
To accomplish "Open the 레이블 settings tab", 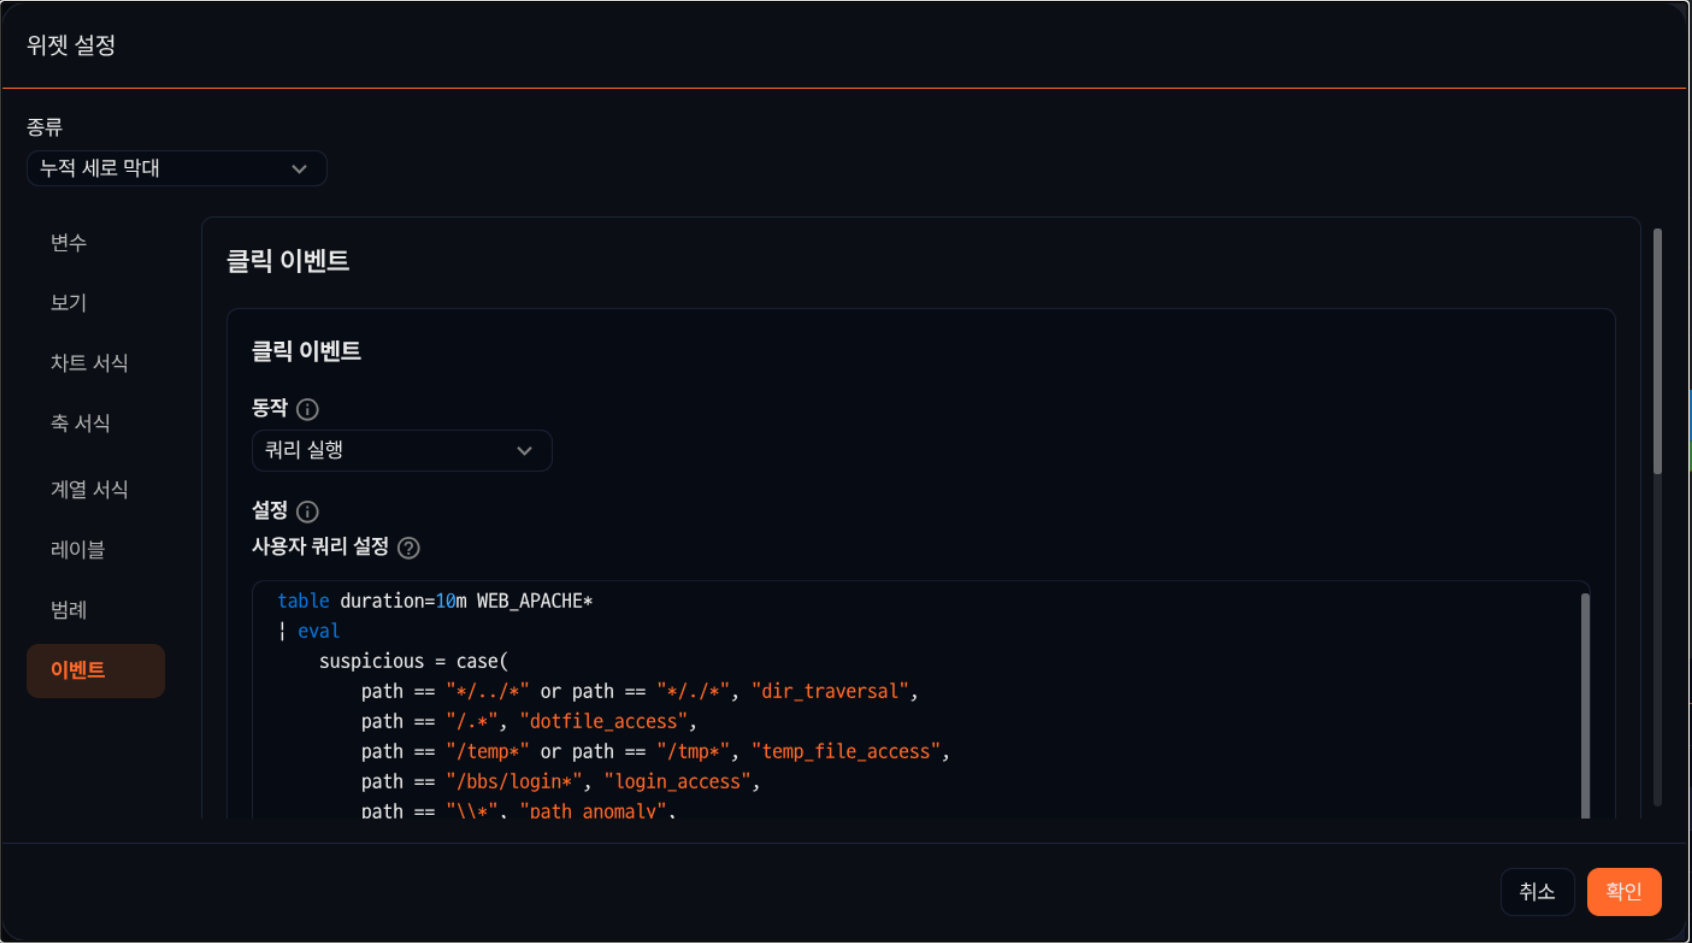I will click(77, 550).
